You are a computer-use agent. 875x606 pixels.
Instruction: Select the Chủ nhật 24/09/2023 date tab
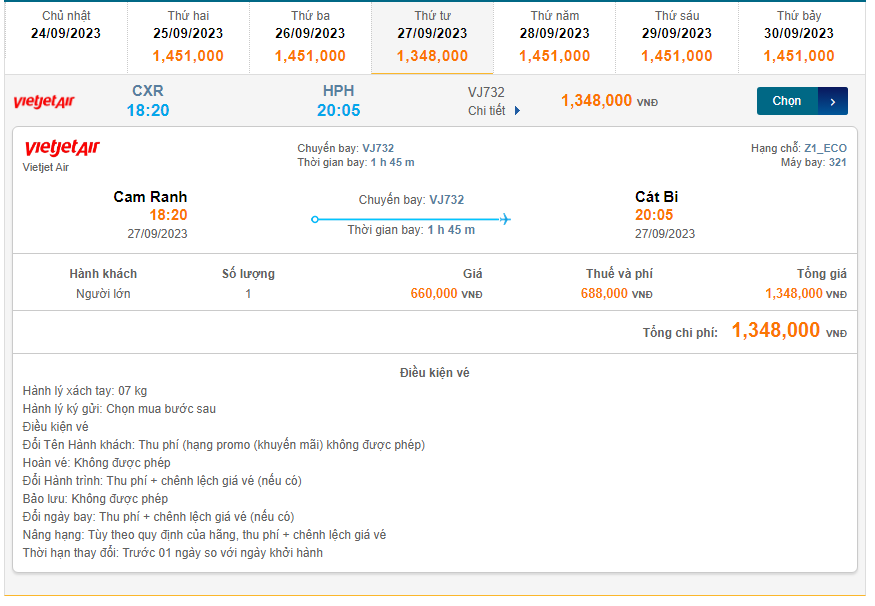[x=66, y=37]
